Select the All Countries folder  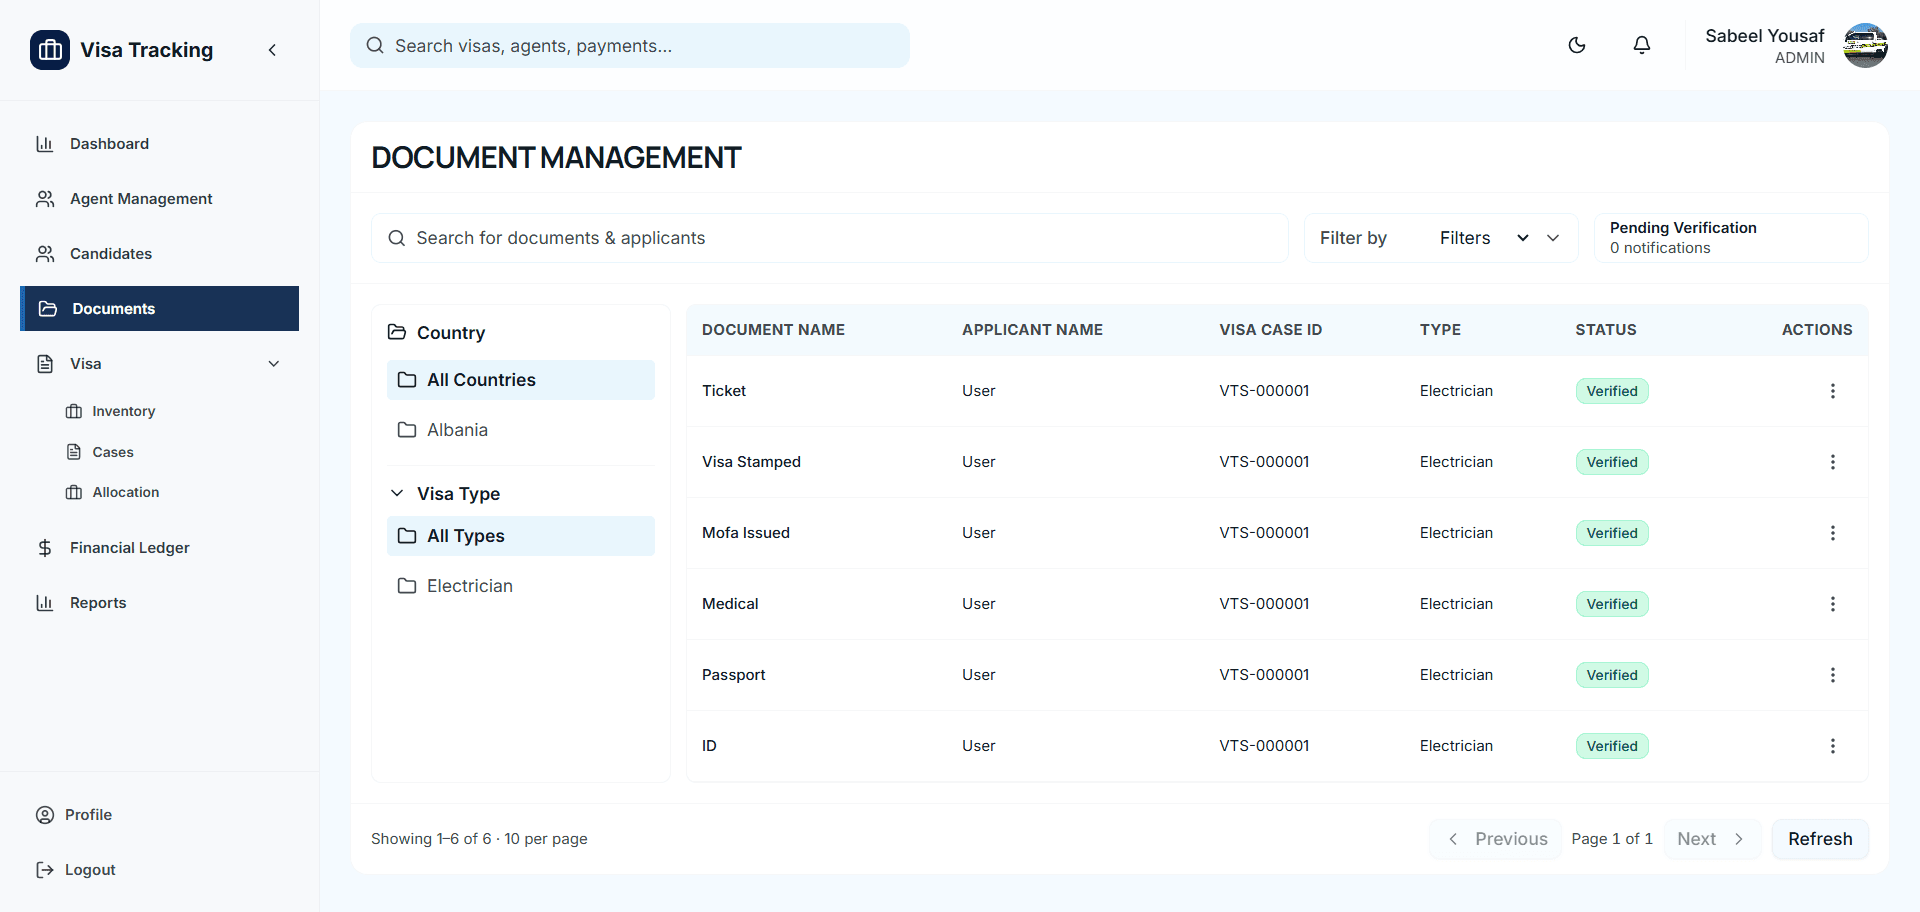[521, 380]
